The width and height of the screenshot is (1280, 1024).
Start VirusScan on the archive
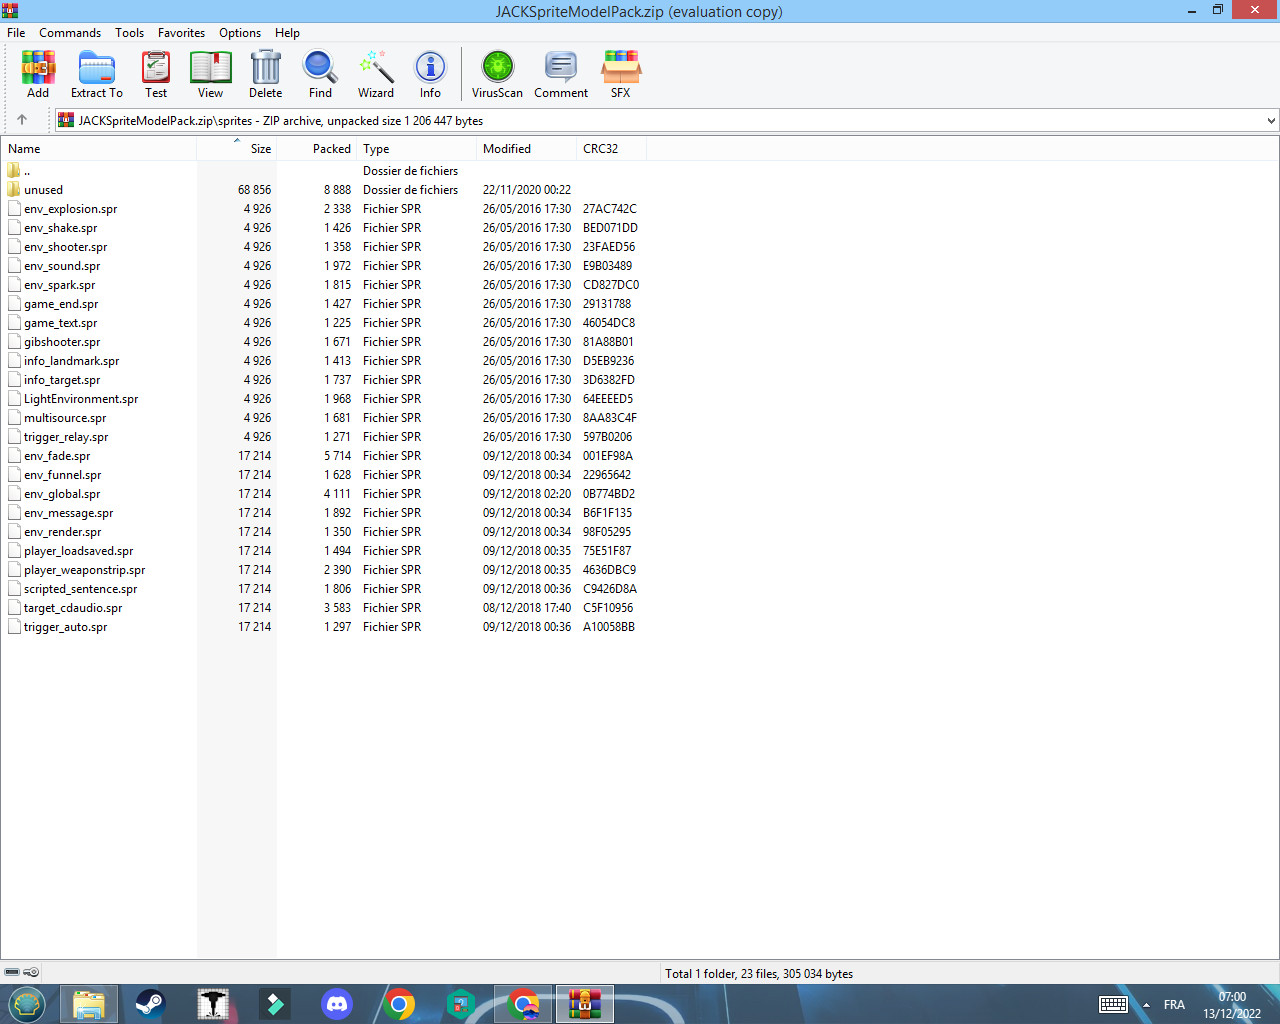[x=497, y=74]
